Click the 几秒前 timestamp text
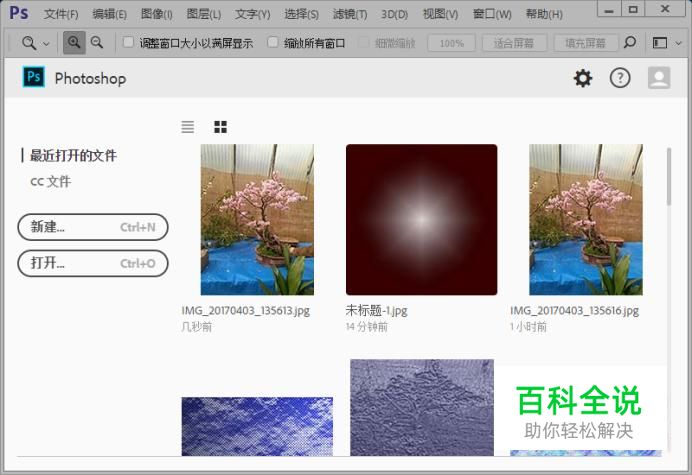The width and height of the screenshot is (692, 475). [197, 327]
